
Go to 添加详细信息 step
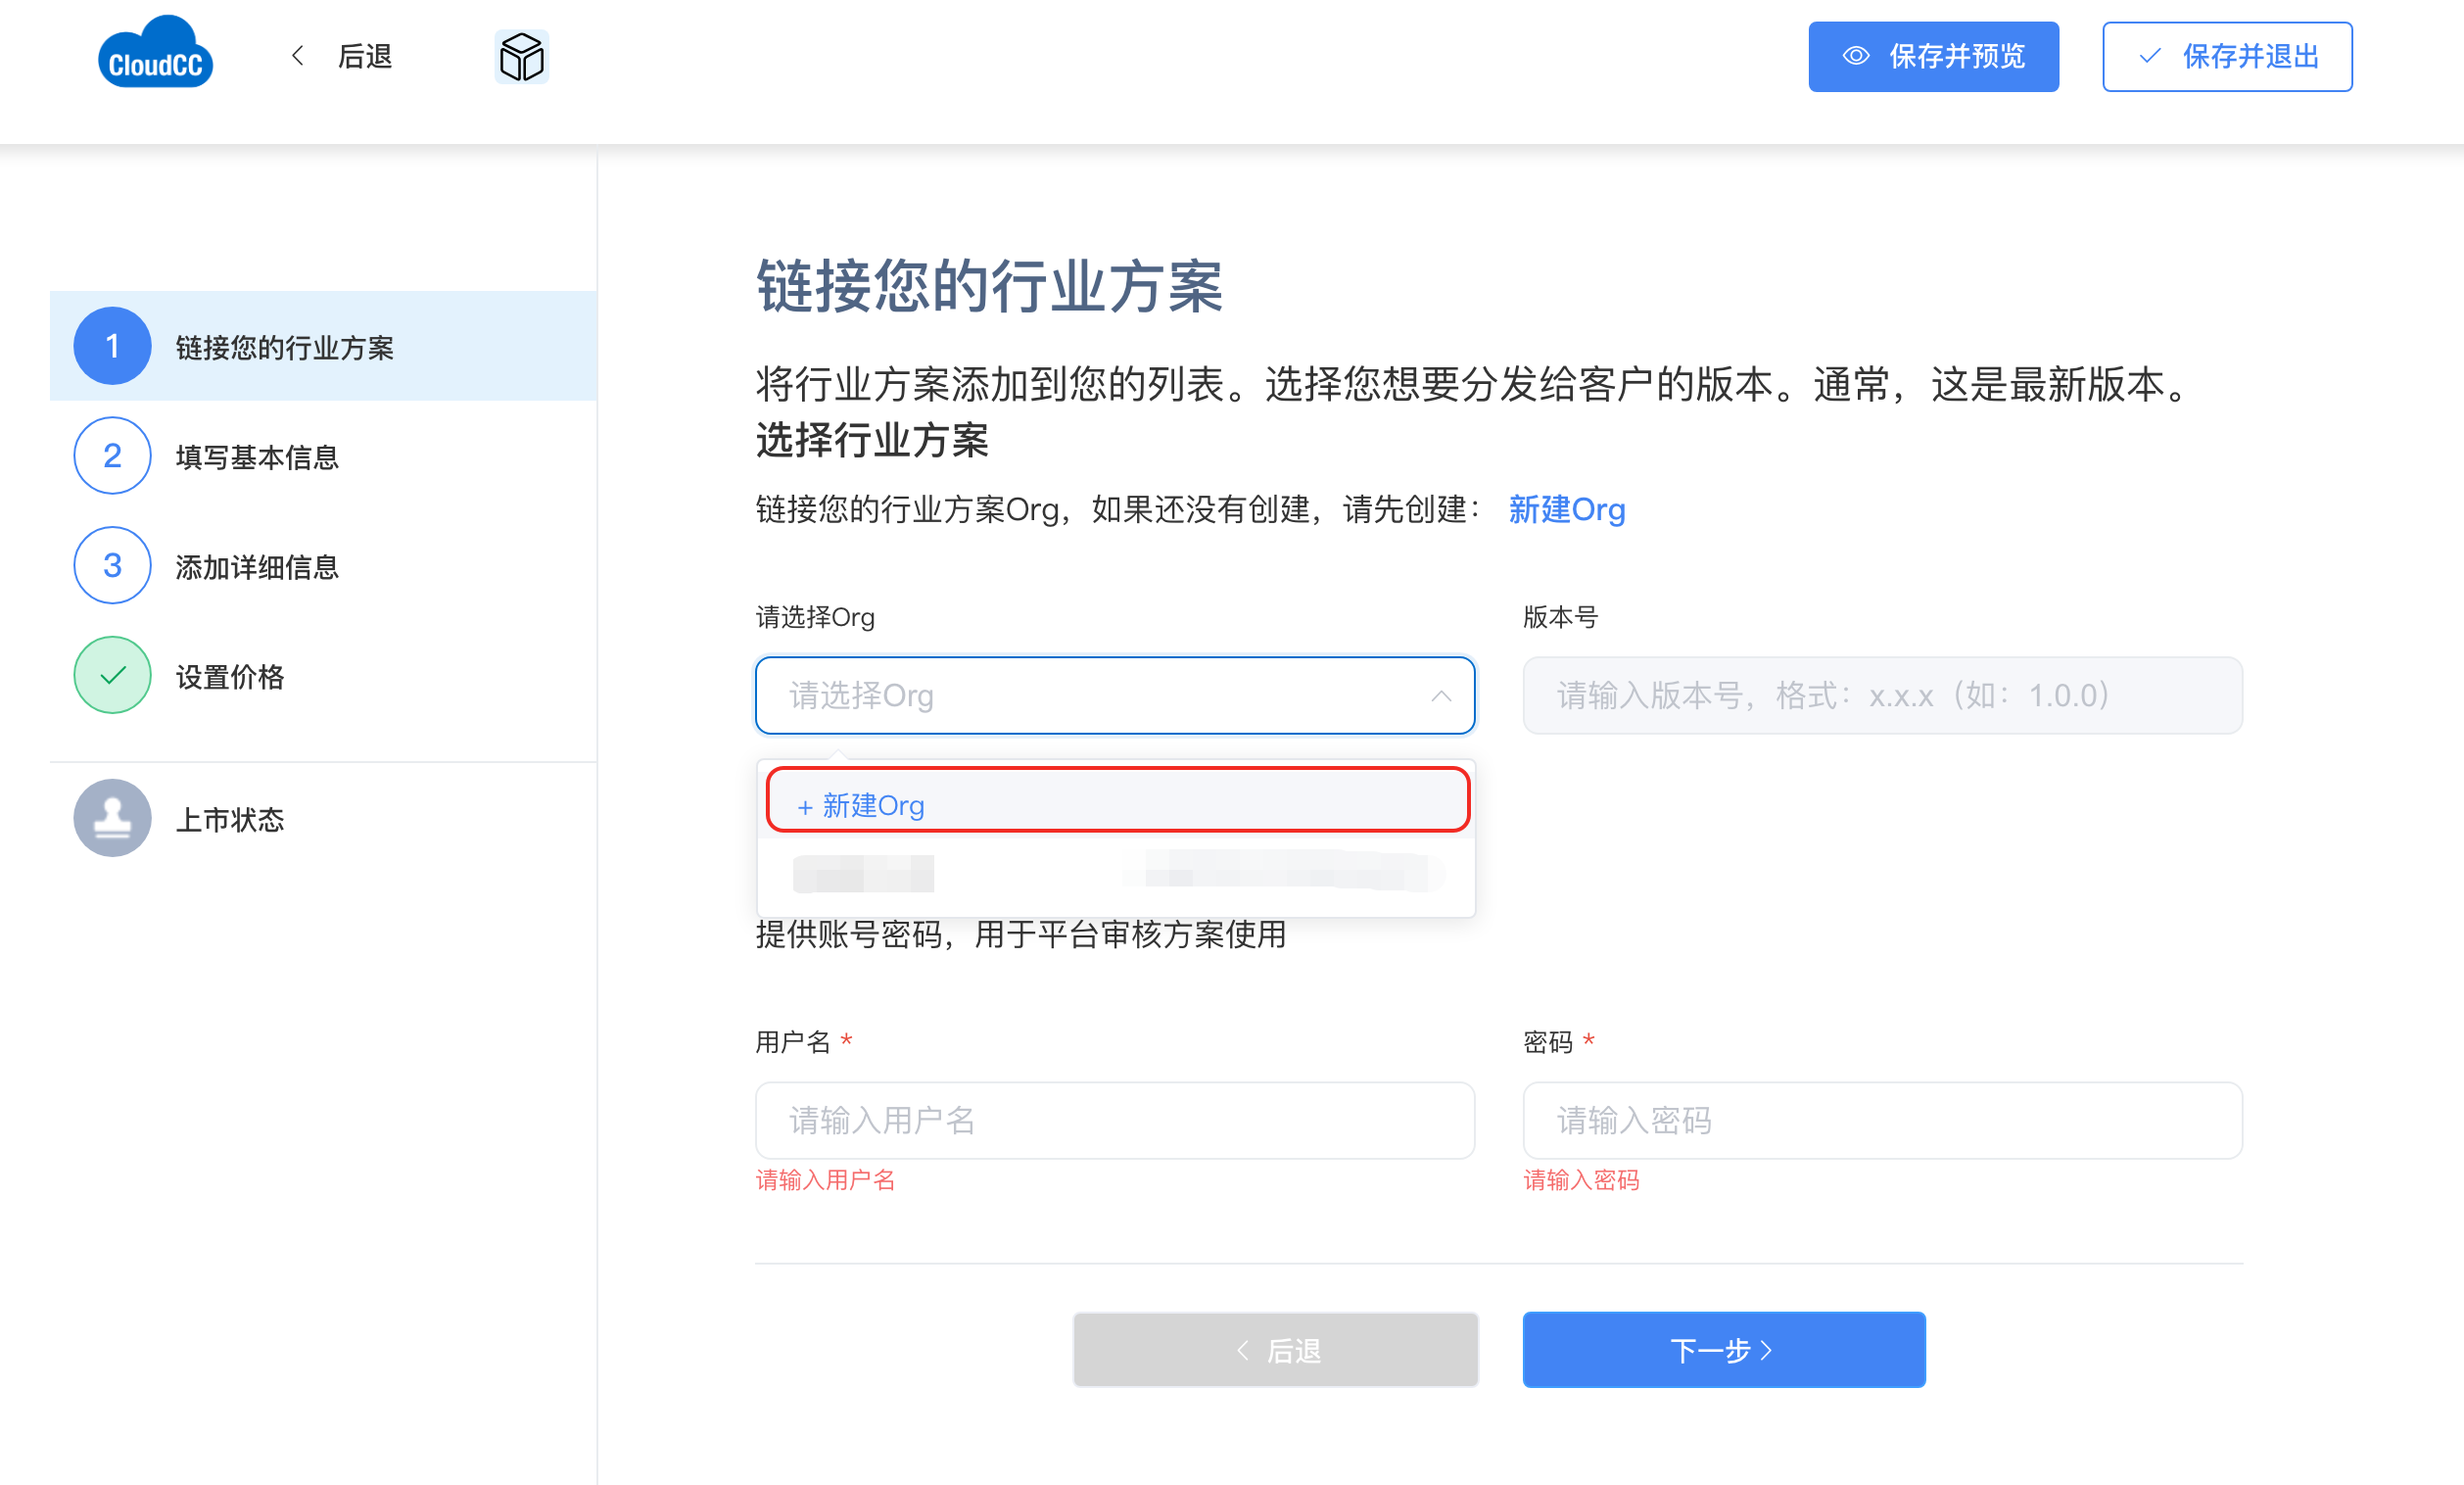click(257, 567)
